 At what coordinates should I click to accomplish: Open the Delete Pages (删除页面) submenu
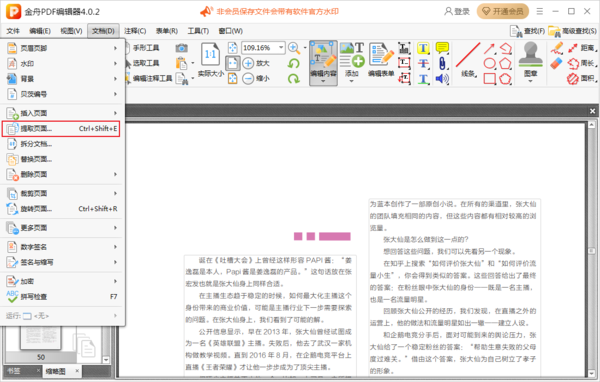tap(62, 175)
